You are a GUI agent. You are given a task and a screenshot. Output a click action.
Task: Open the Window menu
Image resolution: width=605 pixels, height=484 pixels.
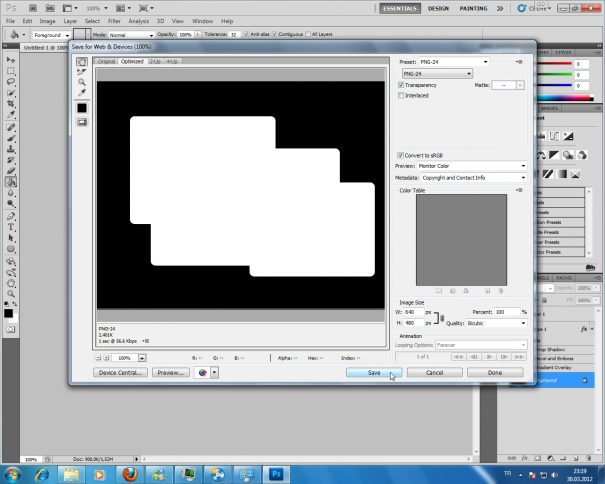click(x=203, y=21)
